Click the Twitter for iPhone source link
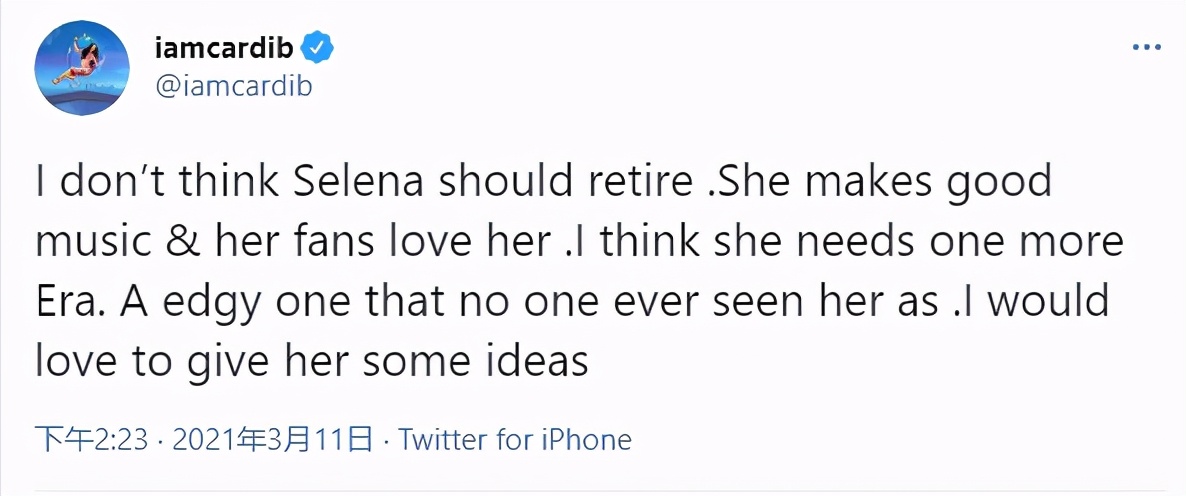The width and height of the screenshot is (1186, 496). [515, 440]
